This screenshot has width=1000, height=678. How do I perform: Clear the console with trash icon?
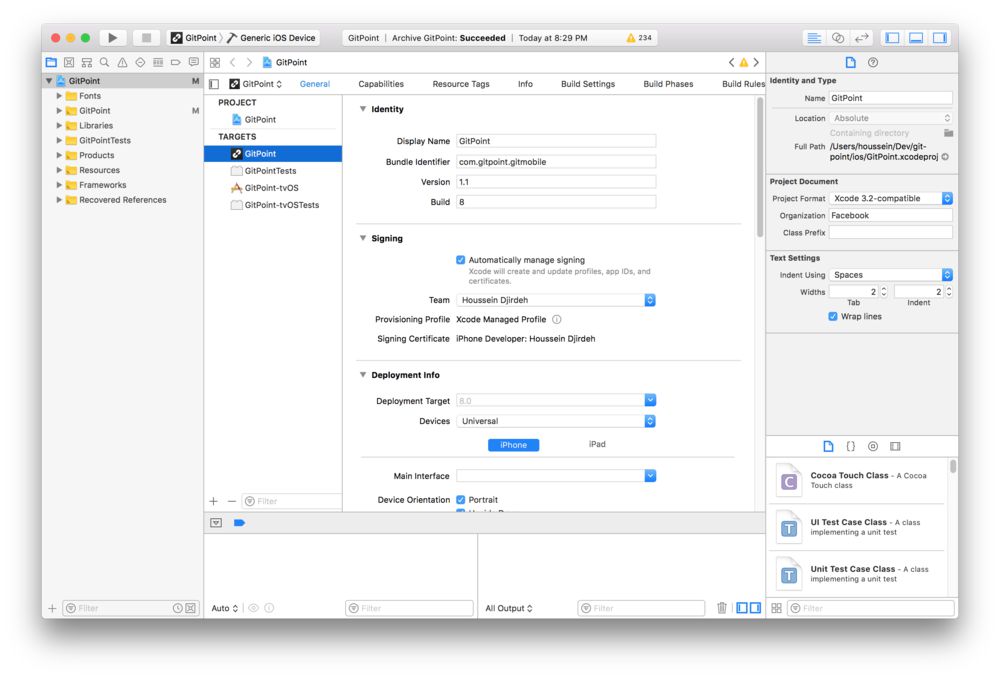click(722, 608)
